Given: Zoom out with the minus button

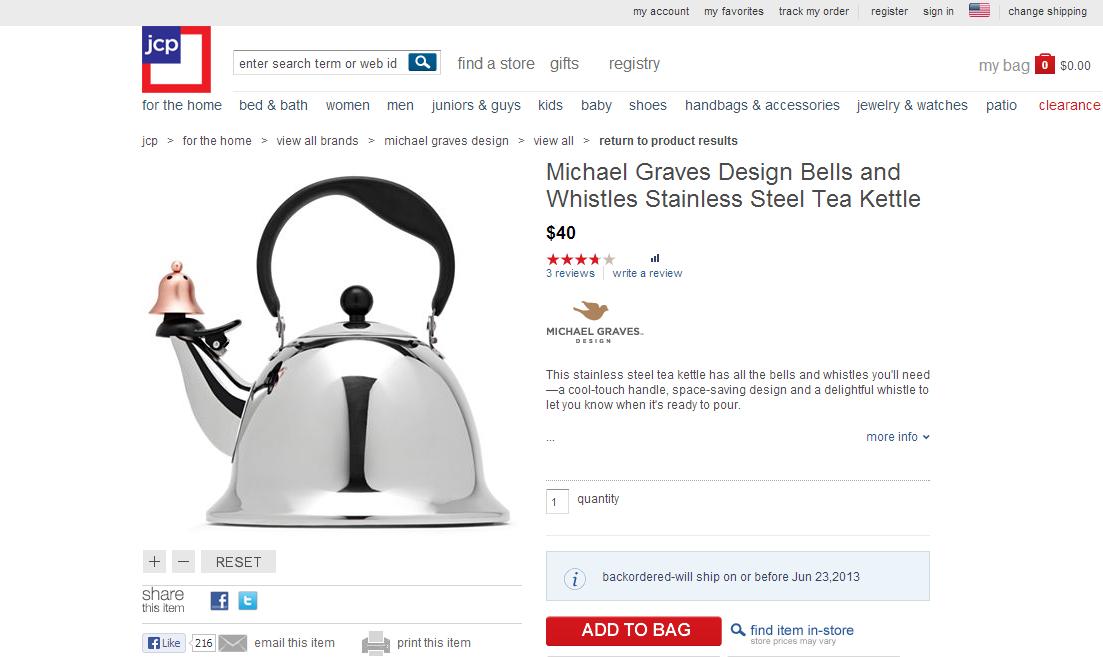Looking at the screenshot, I should tap(183, 561).
